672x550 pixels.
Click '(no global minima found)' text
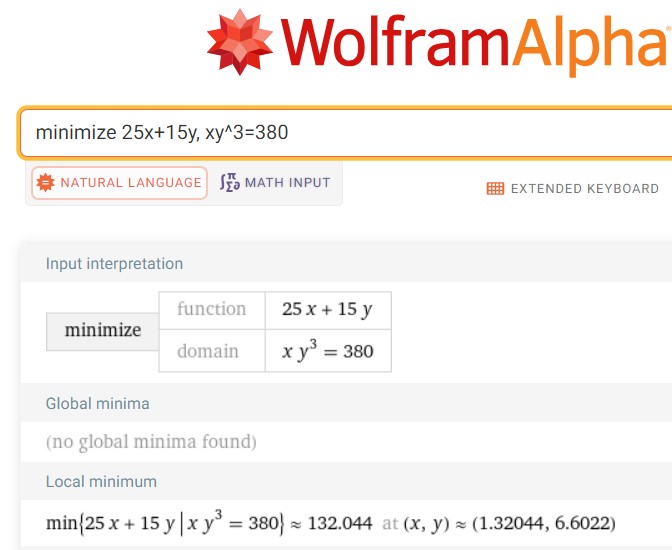coord(151,442)
